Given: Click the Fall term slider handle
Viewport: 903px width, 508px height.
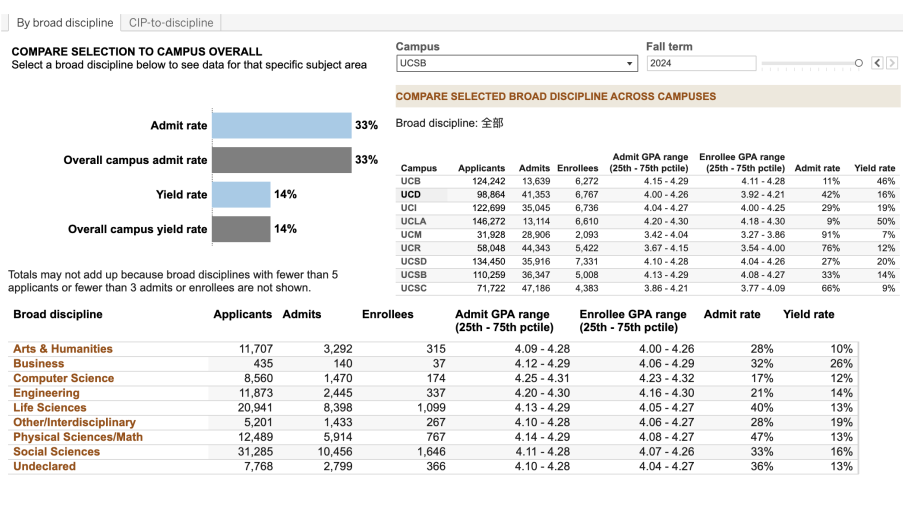Looking at the screenshot, I should tap(858, 63).
